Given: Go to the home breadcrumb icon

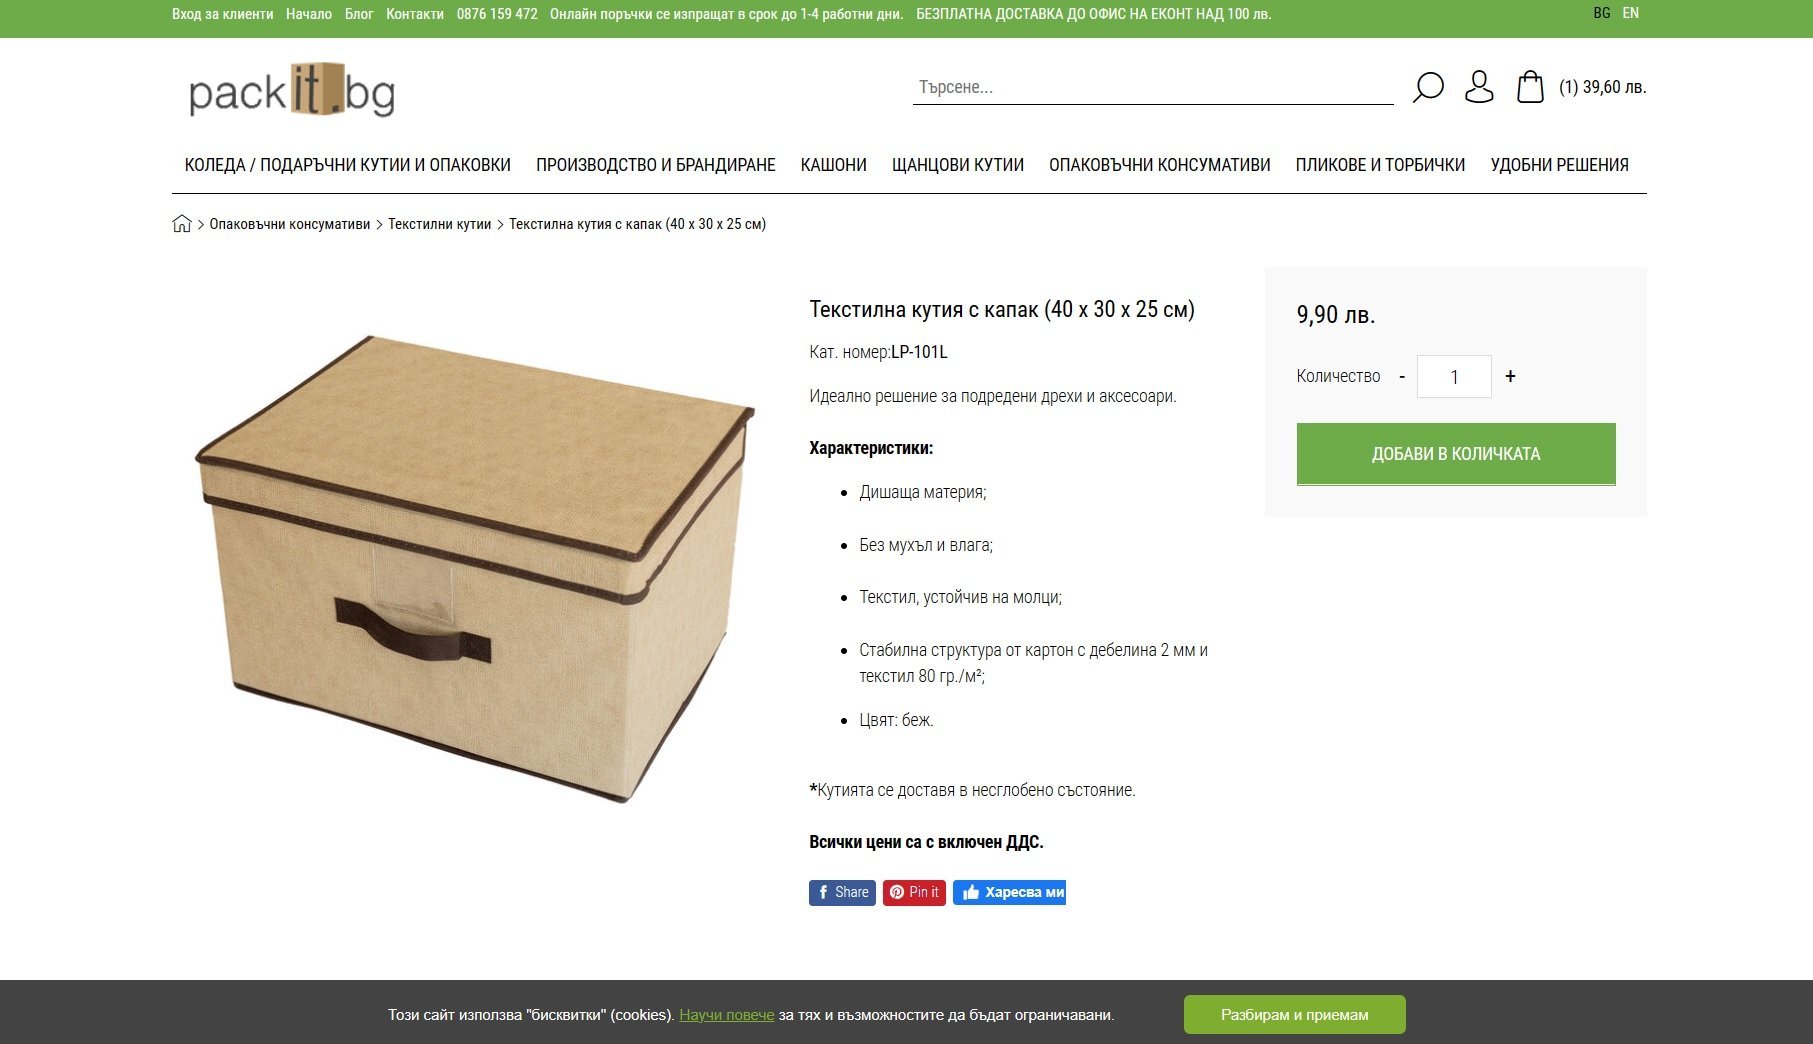Looking at the screenshot, I should (x=181, y=224).
